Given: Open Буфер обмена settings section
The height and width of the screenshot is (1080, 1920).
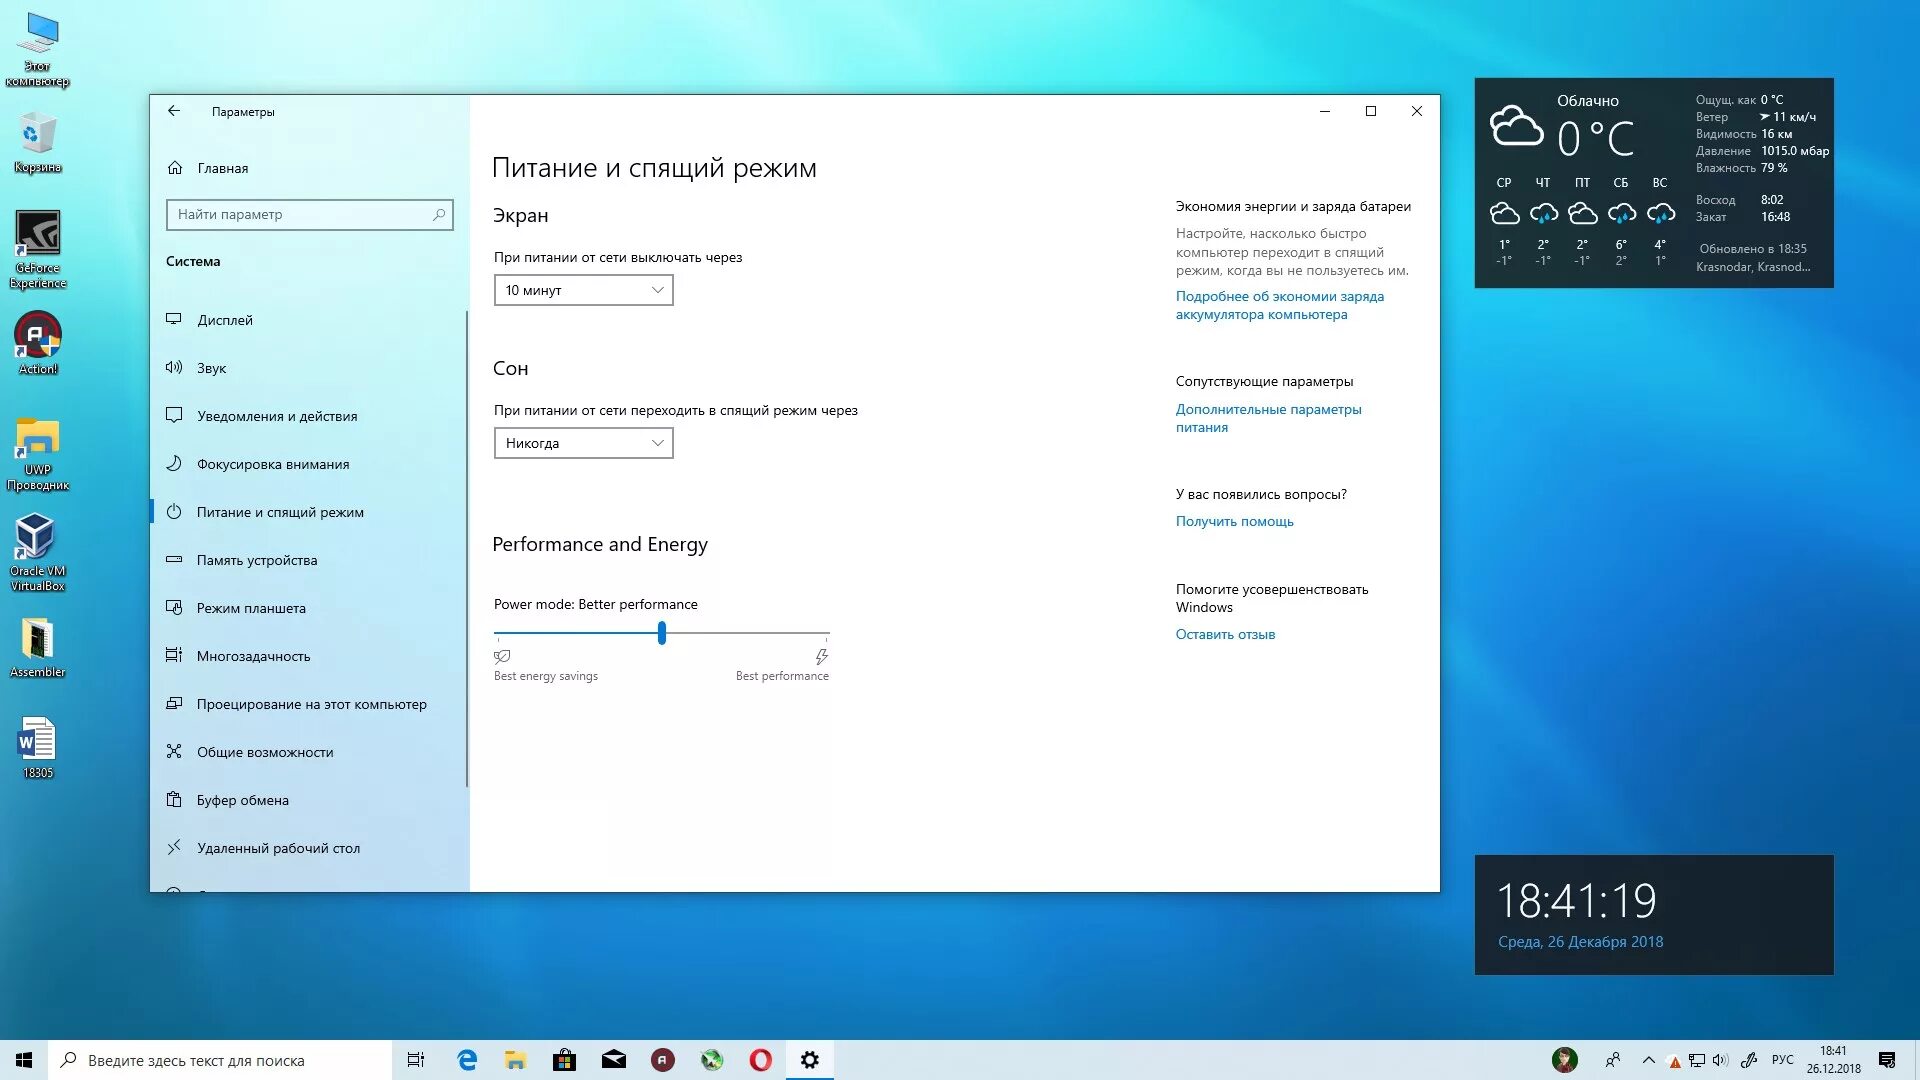Looking at the screenshot, I should 243,800.
